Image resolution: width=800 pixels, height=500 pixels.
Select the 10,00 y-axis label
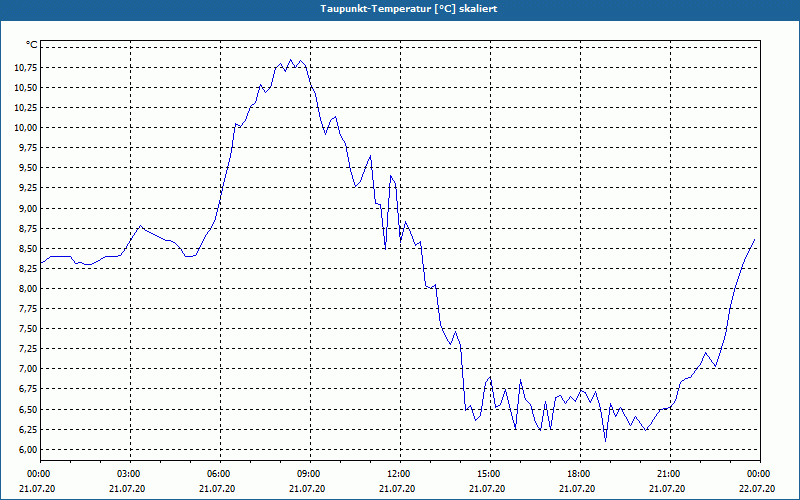[26, 128]
